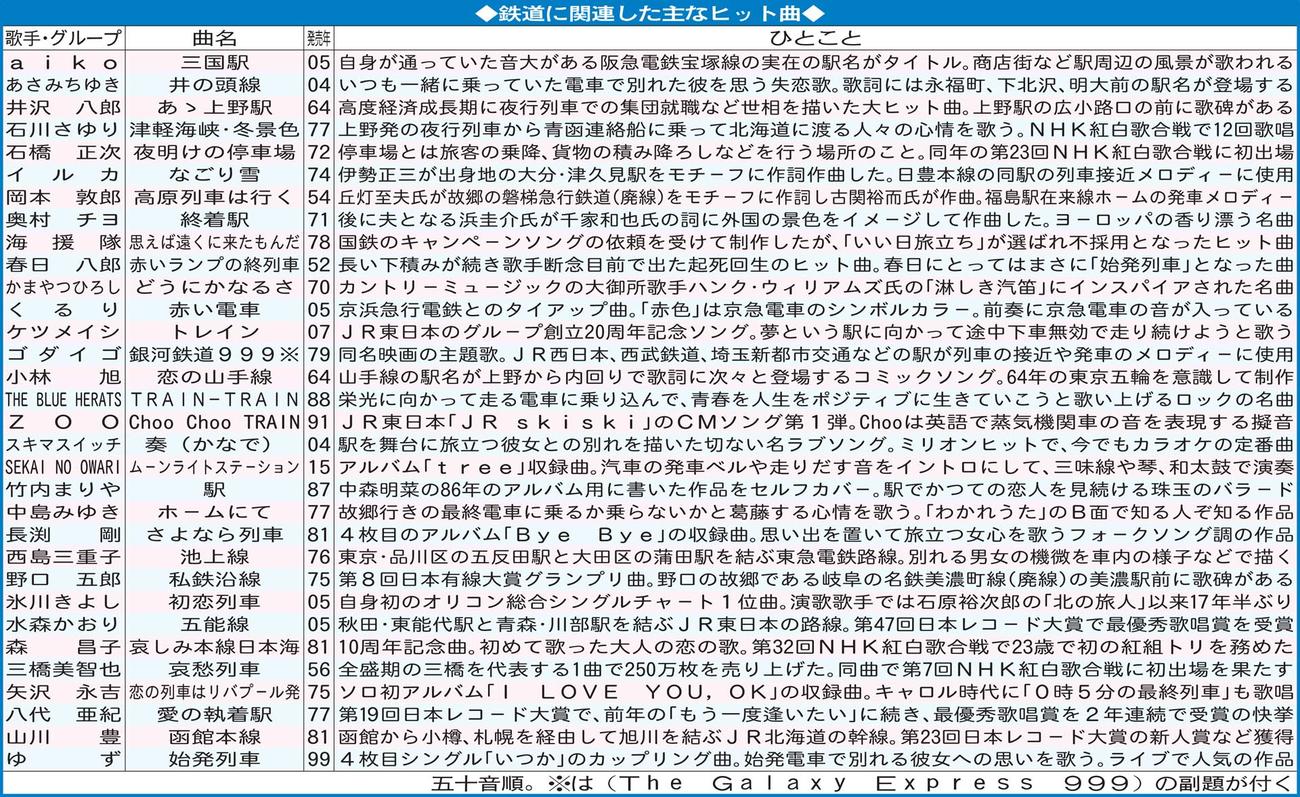The width and height of the screenshot is (1300, 797).
Task: Select artist 岡本敦郎
Action: point(63,197)
